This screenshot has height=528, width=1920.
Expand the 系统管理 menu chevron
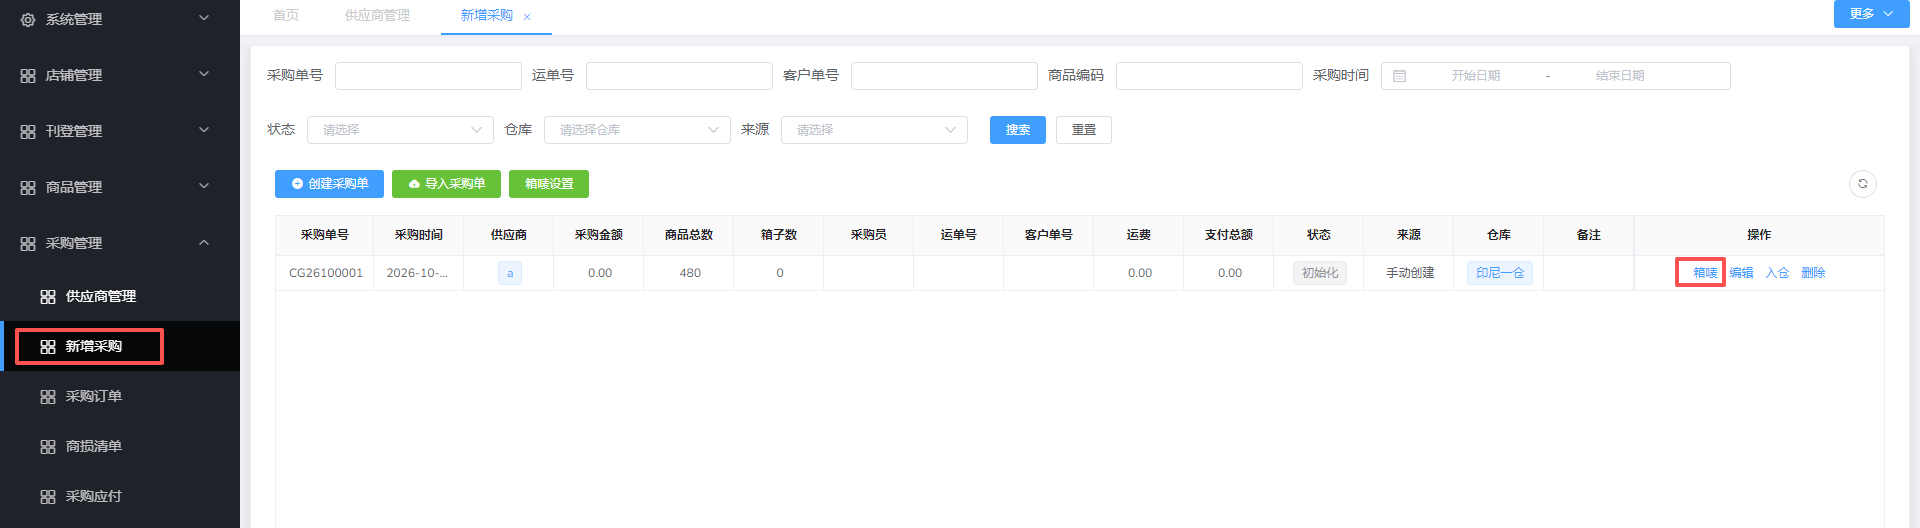tap(204, 18)
